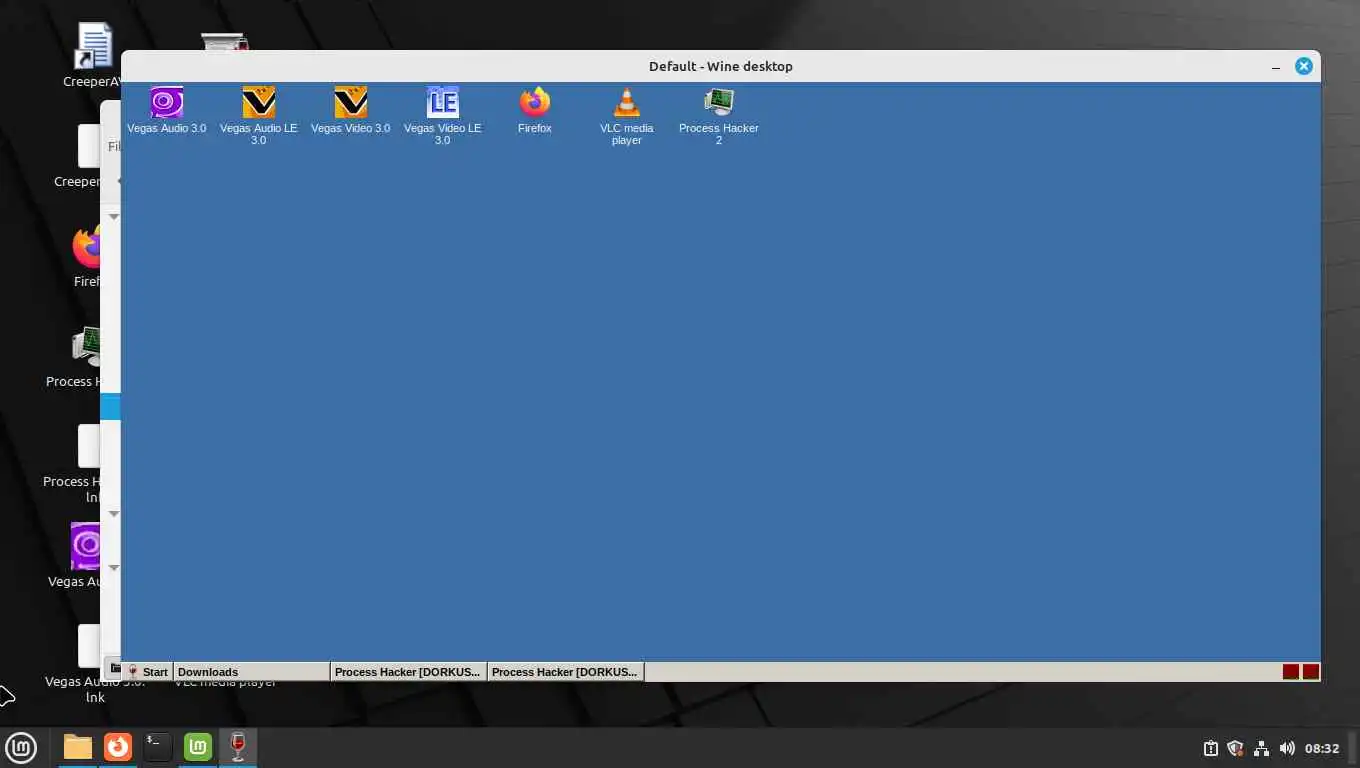Click the Firefox icon inside the Wine desktop
This screenshot has width=1360, height=768.
click(x=534, y=102)
